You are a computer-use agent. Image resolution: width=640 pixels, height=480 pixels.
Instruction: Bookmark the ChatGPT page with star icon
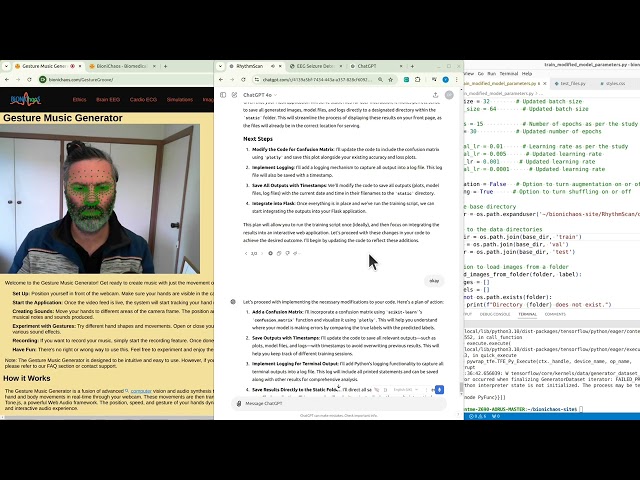pyautogui.click(x=391, y=80)
